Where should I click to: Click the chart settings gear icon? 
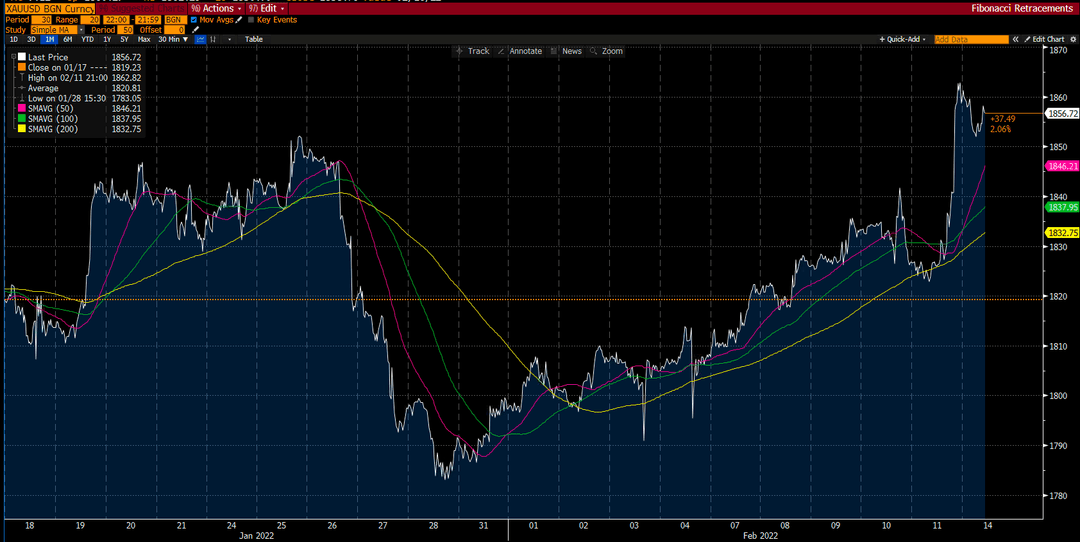pos(1073,39)
